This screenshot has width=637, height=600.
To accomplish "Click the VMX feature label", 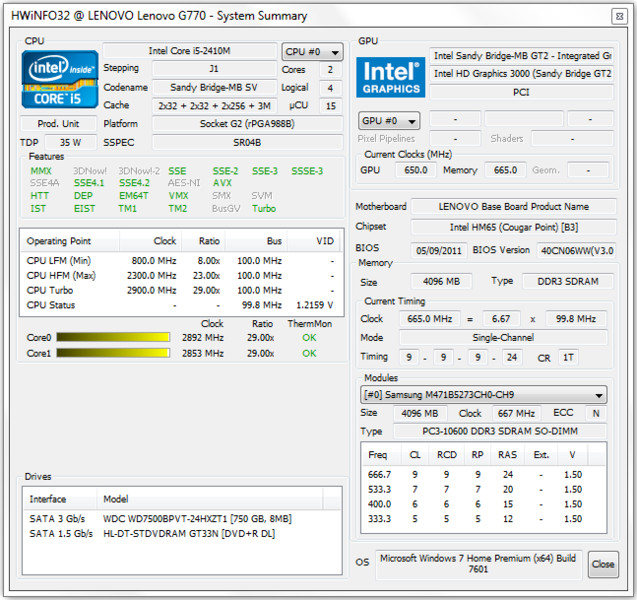I will pyautogui.click(x=178, y=196).
